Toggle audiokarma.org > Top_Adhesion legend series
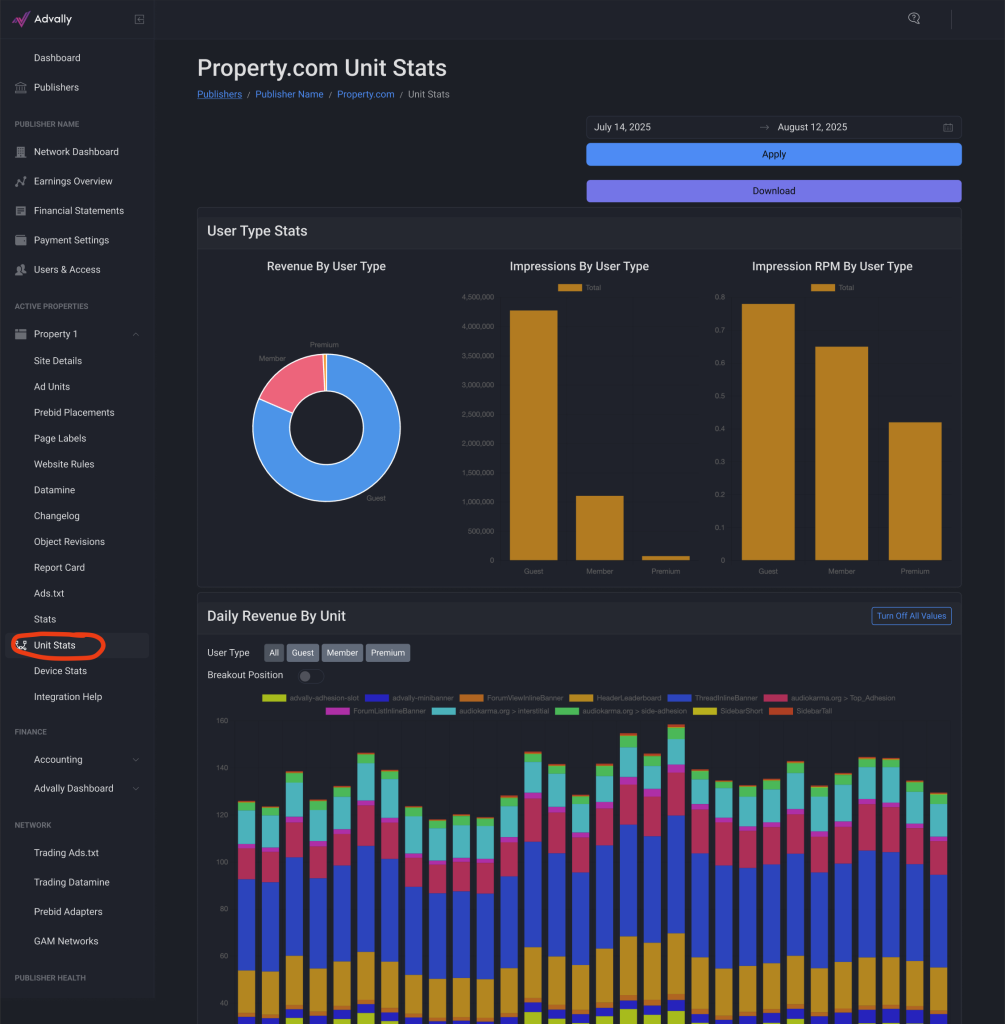This screenshot has width=1005, height=1024. 829,698
